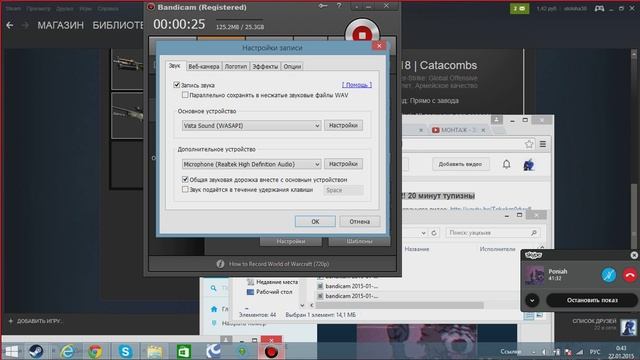
Task: Open YouTube account avatar
Action: (x=529, y=164)
